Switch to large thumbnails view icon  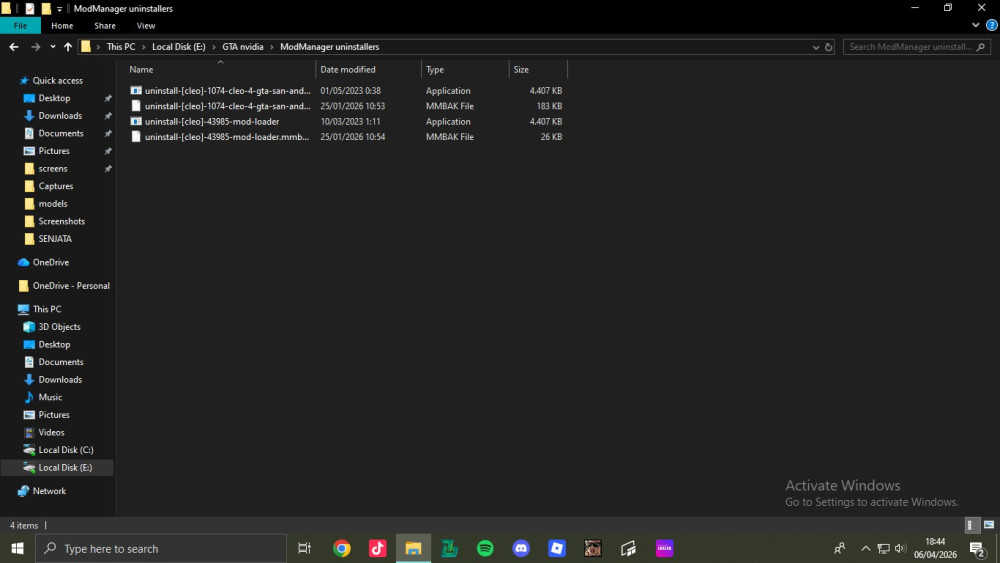coord(989,525)
